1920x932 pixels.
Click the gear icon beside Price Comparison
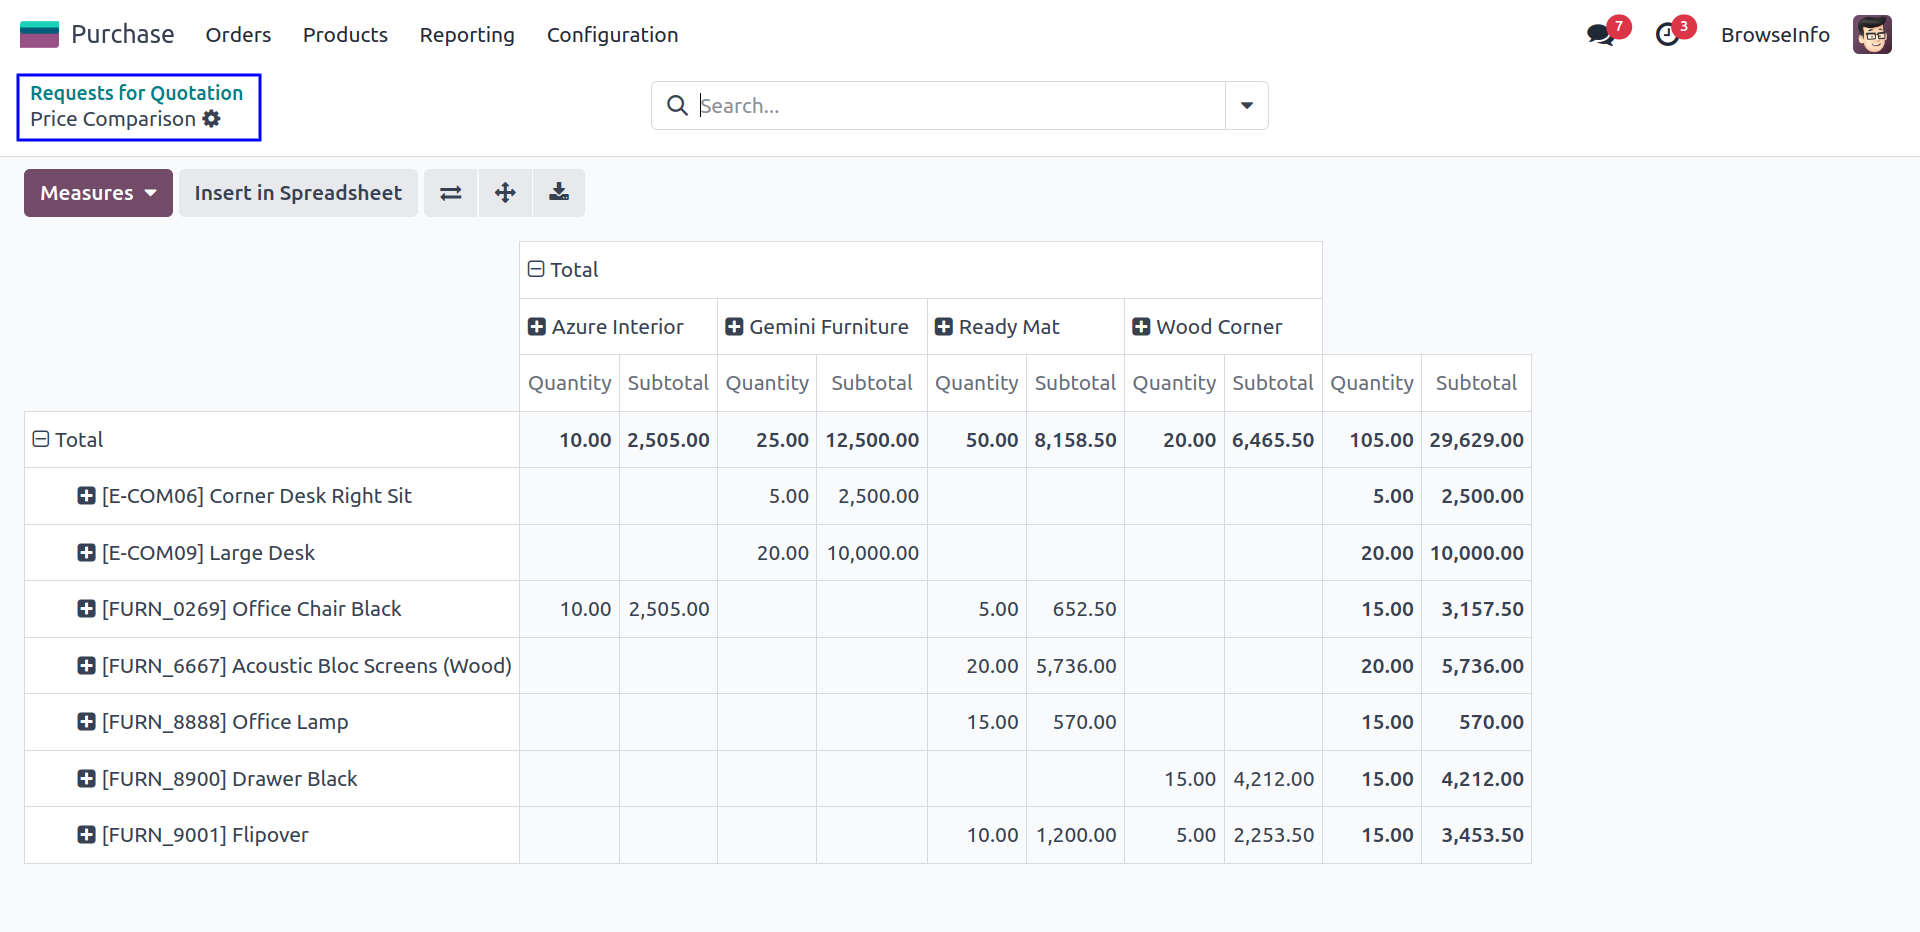tap(211, 119)
